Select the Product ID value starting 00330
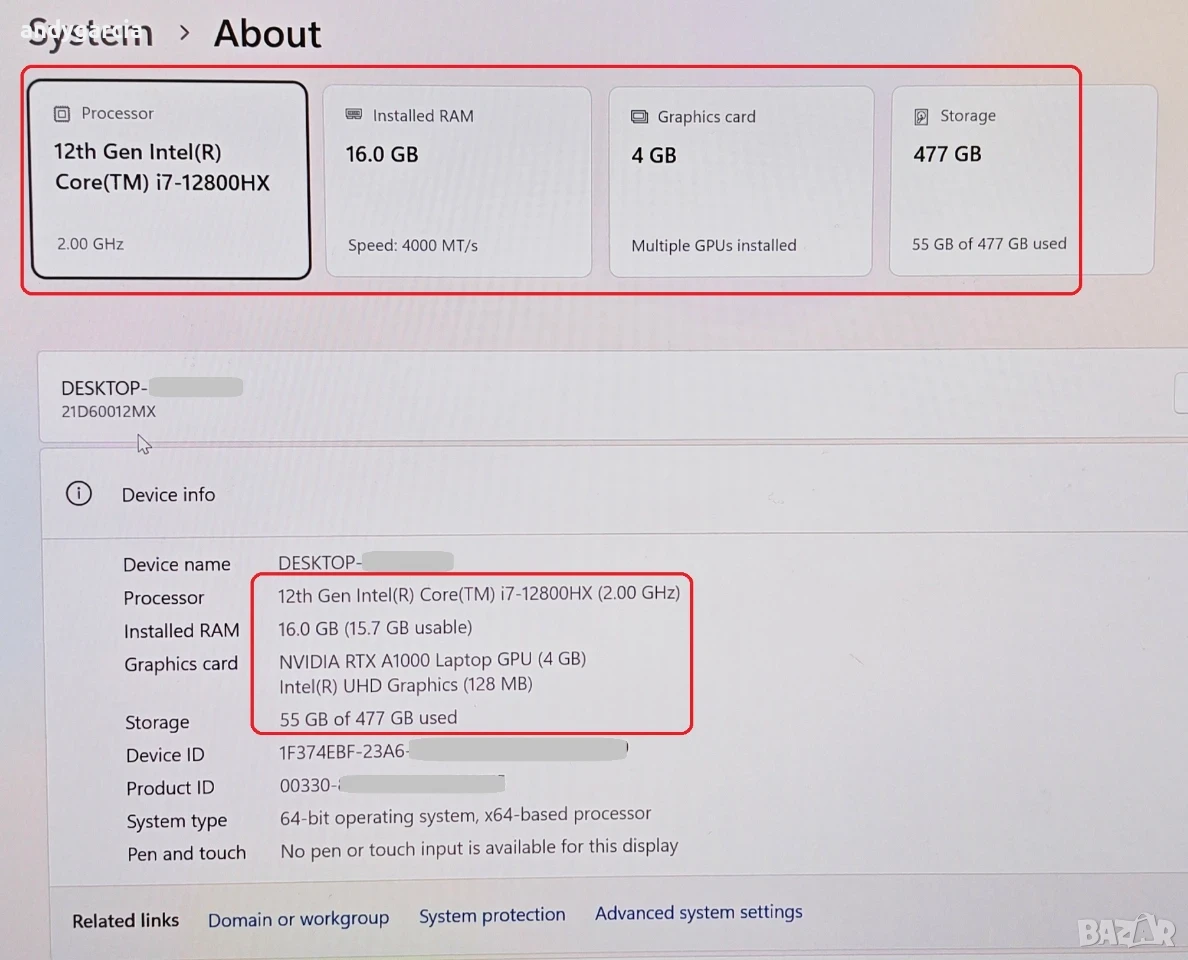Viewport: 1188px width, 960px height. click(x=392, y=785)
